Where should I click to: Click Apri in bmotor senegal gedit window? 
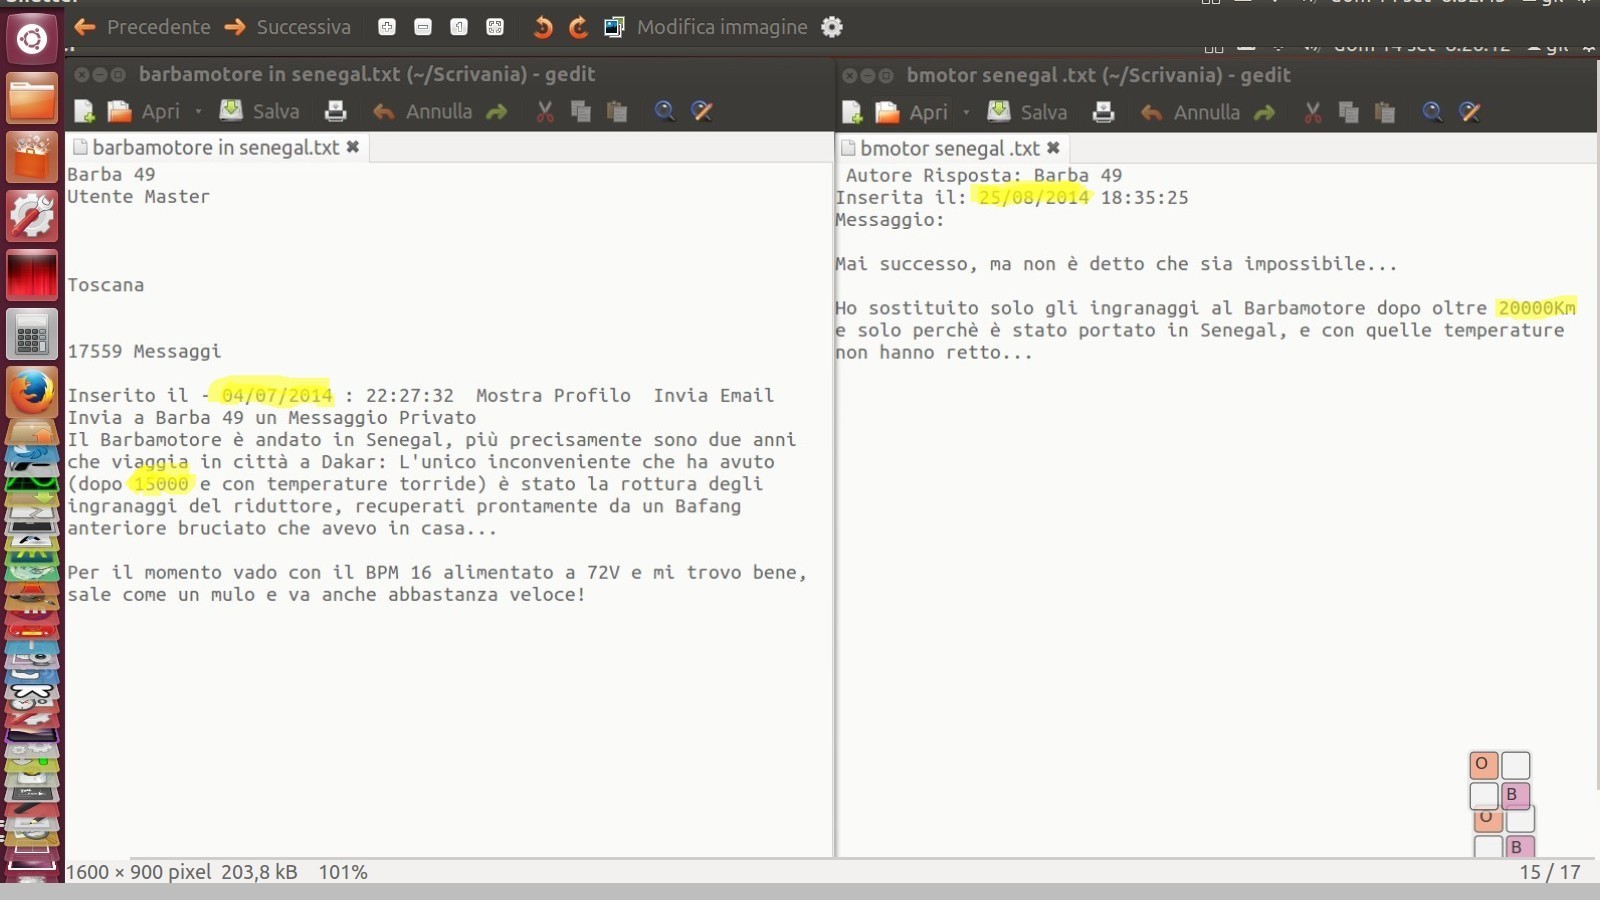(x=912, y=112)
